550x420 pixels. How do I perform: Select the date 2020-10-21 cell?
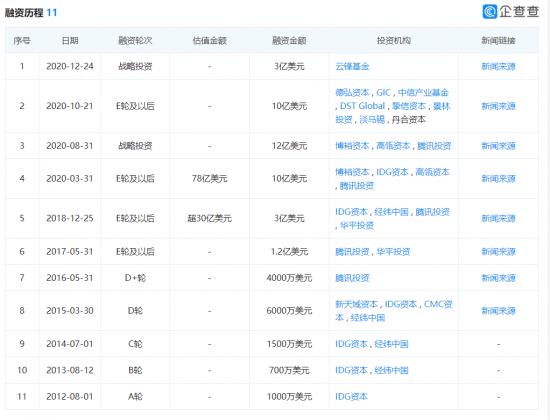coord(70,106)
